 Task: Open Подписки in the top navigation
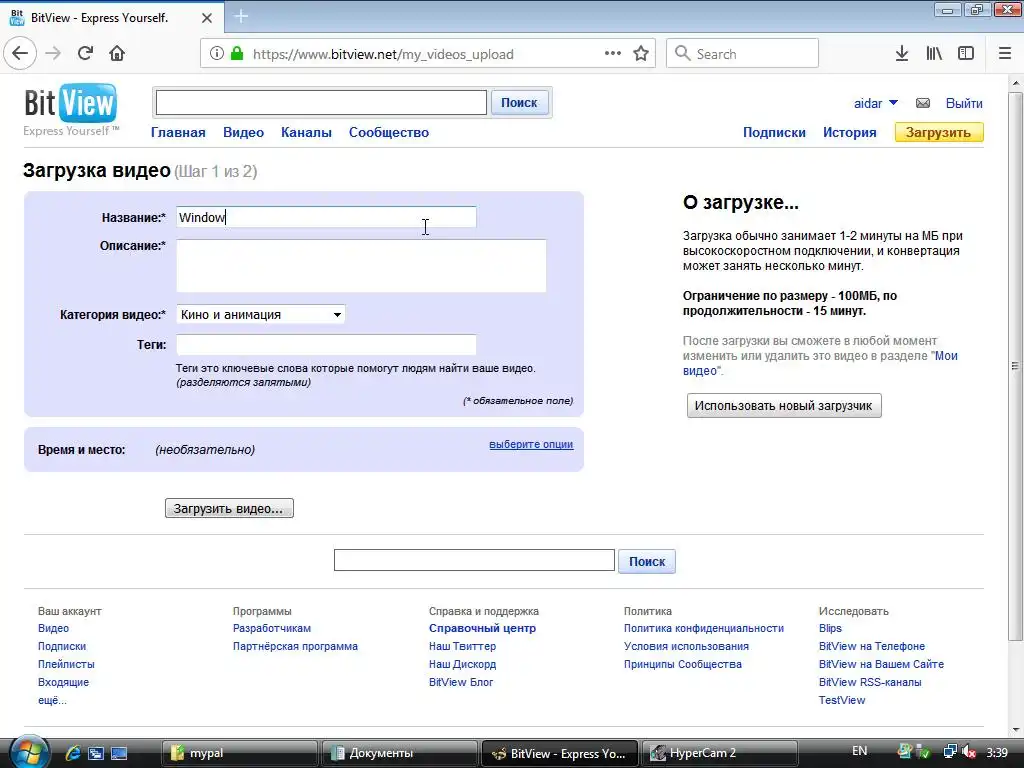point(774,133)
